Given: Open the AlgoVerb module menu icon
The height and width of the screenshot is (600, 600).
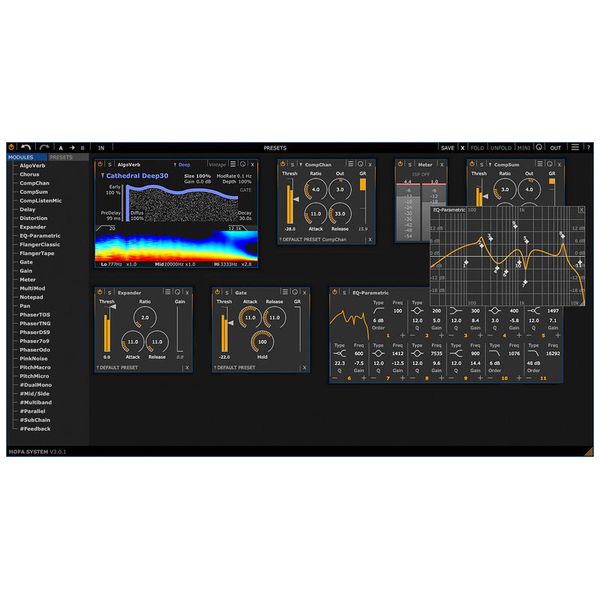Looking at the screenshot, I should [x=233, y=164].
